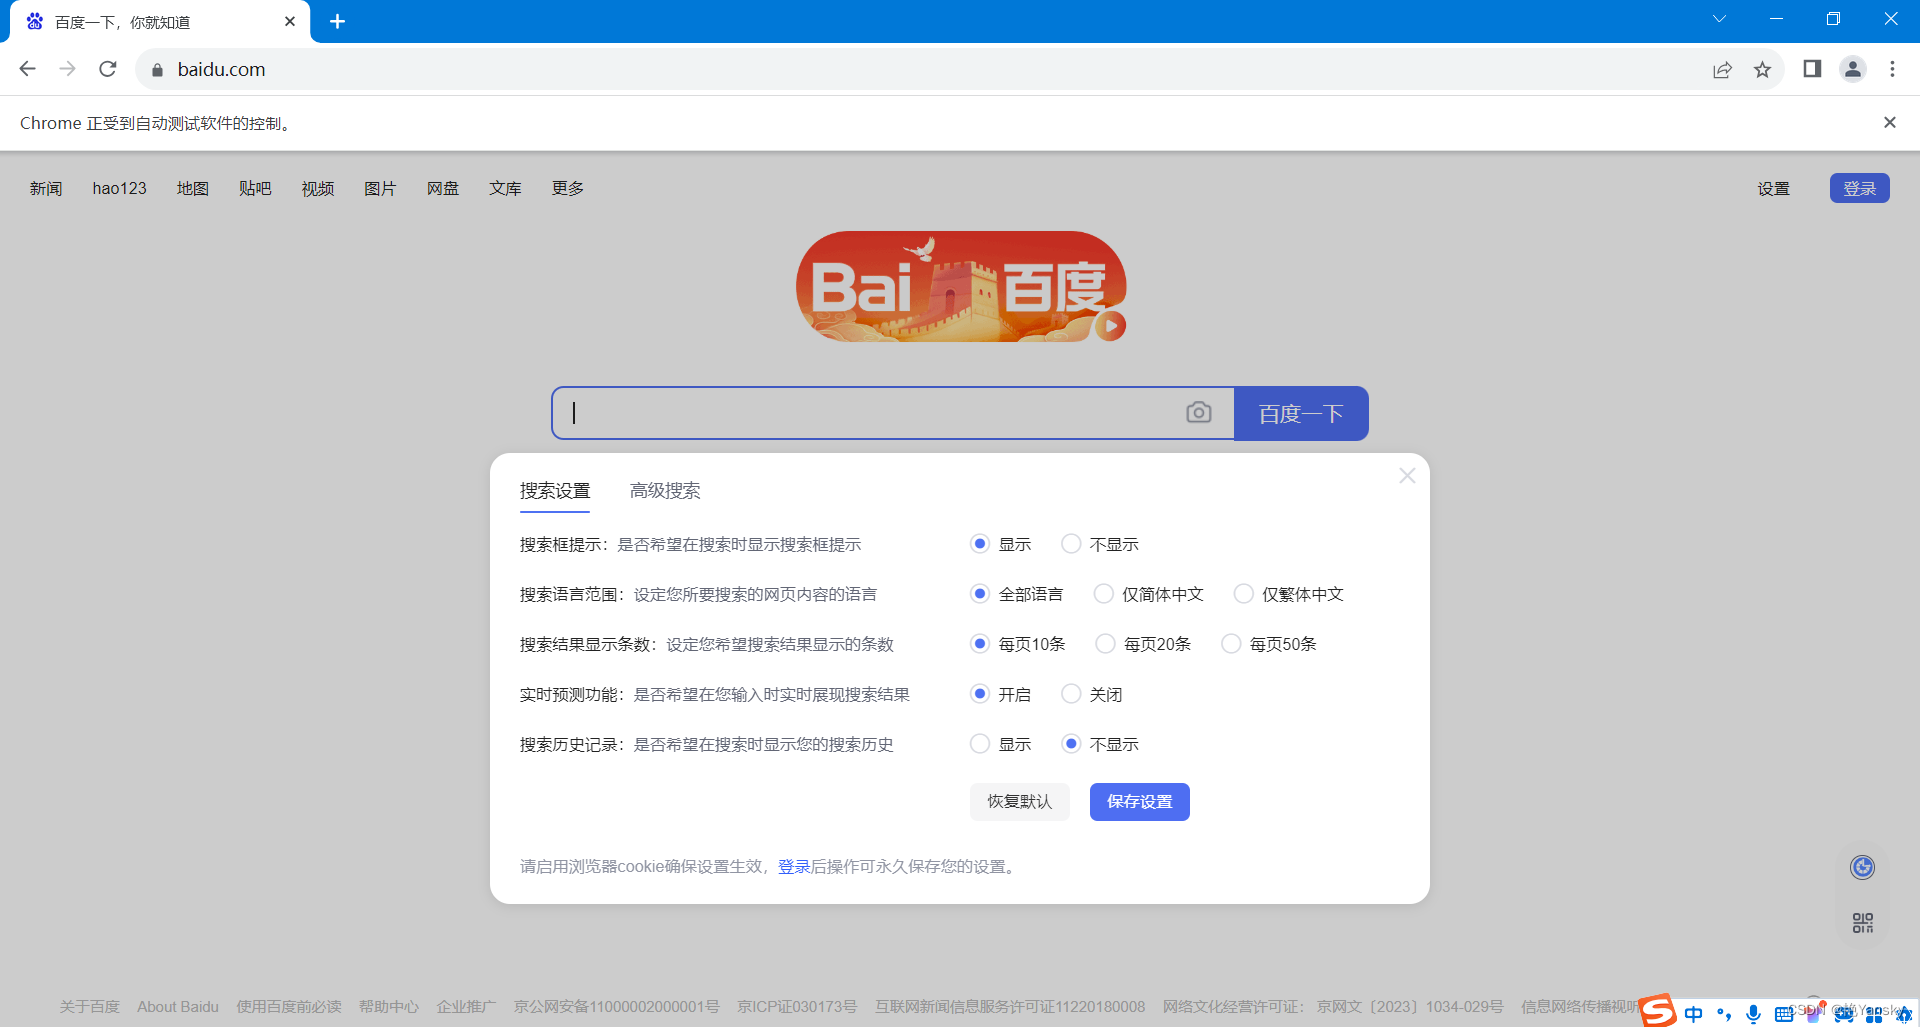
Task: Click the 登录 link in the cookie notice
Action: [x=794, y=867]
